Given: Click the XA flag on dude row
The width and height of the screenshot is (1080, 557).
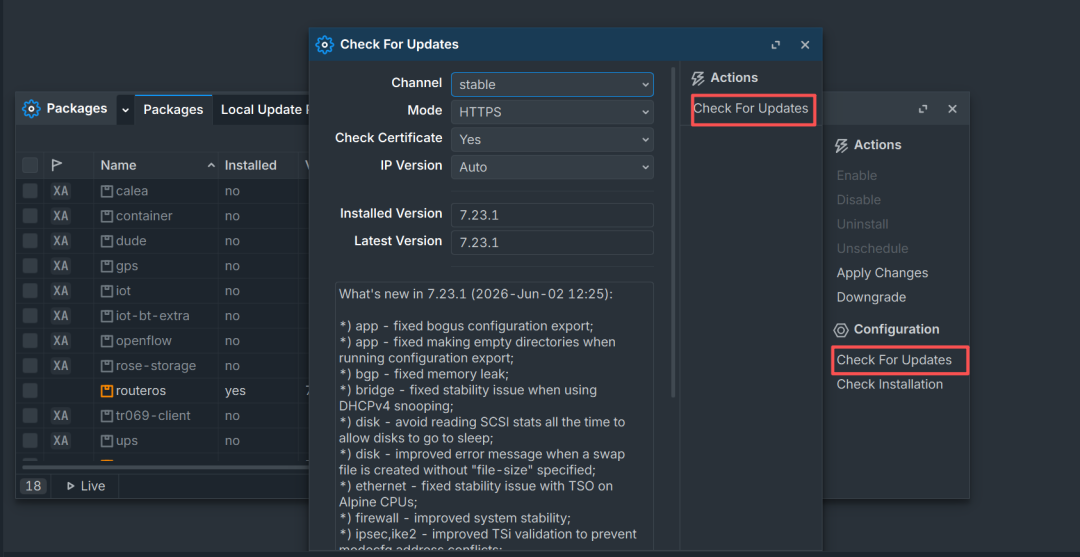Looking at the screenshot, I should (61, 241).
